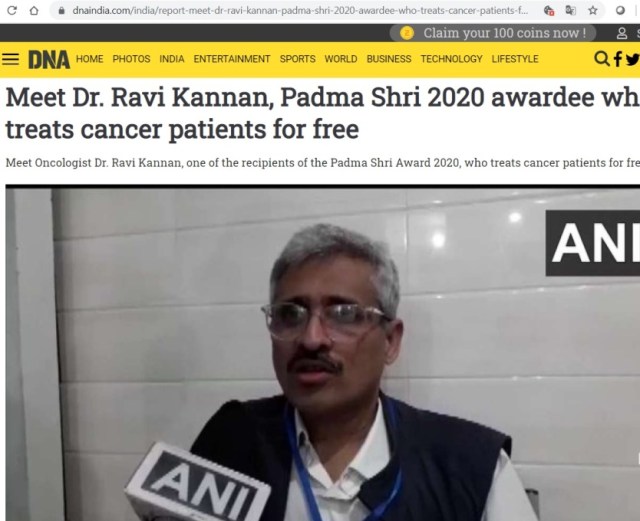Image resolution: width=640 pixels, height=521 pixels.
Task: Click the DNA logo
Action: (x=49, y=60)
